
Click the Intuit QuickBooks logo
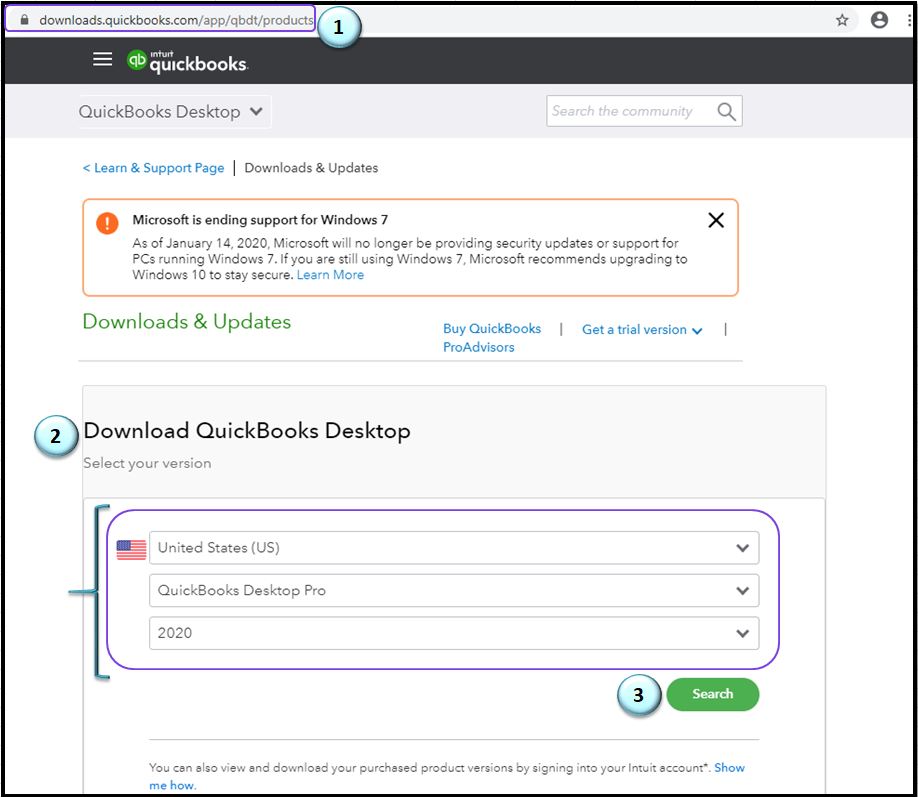point(187,61)
